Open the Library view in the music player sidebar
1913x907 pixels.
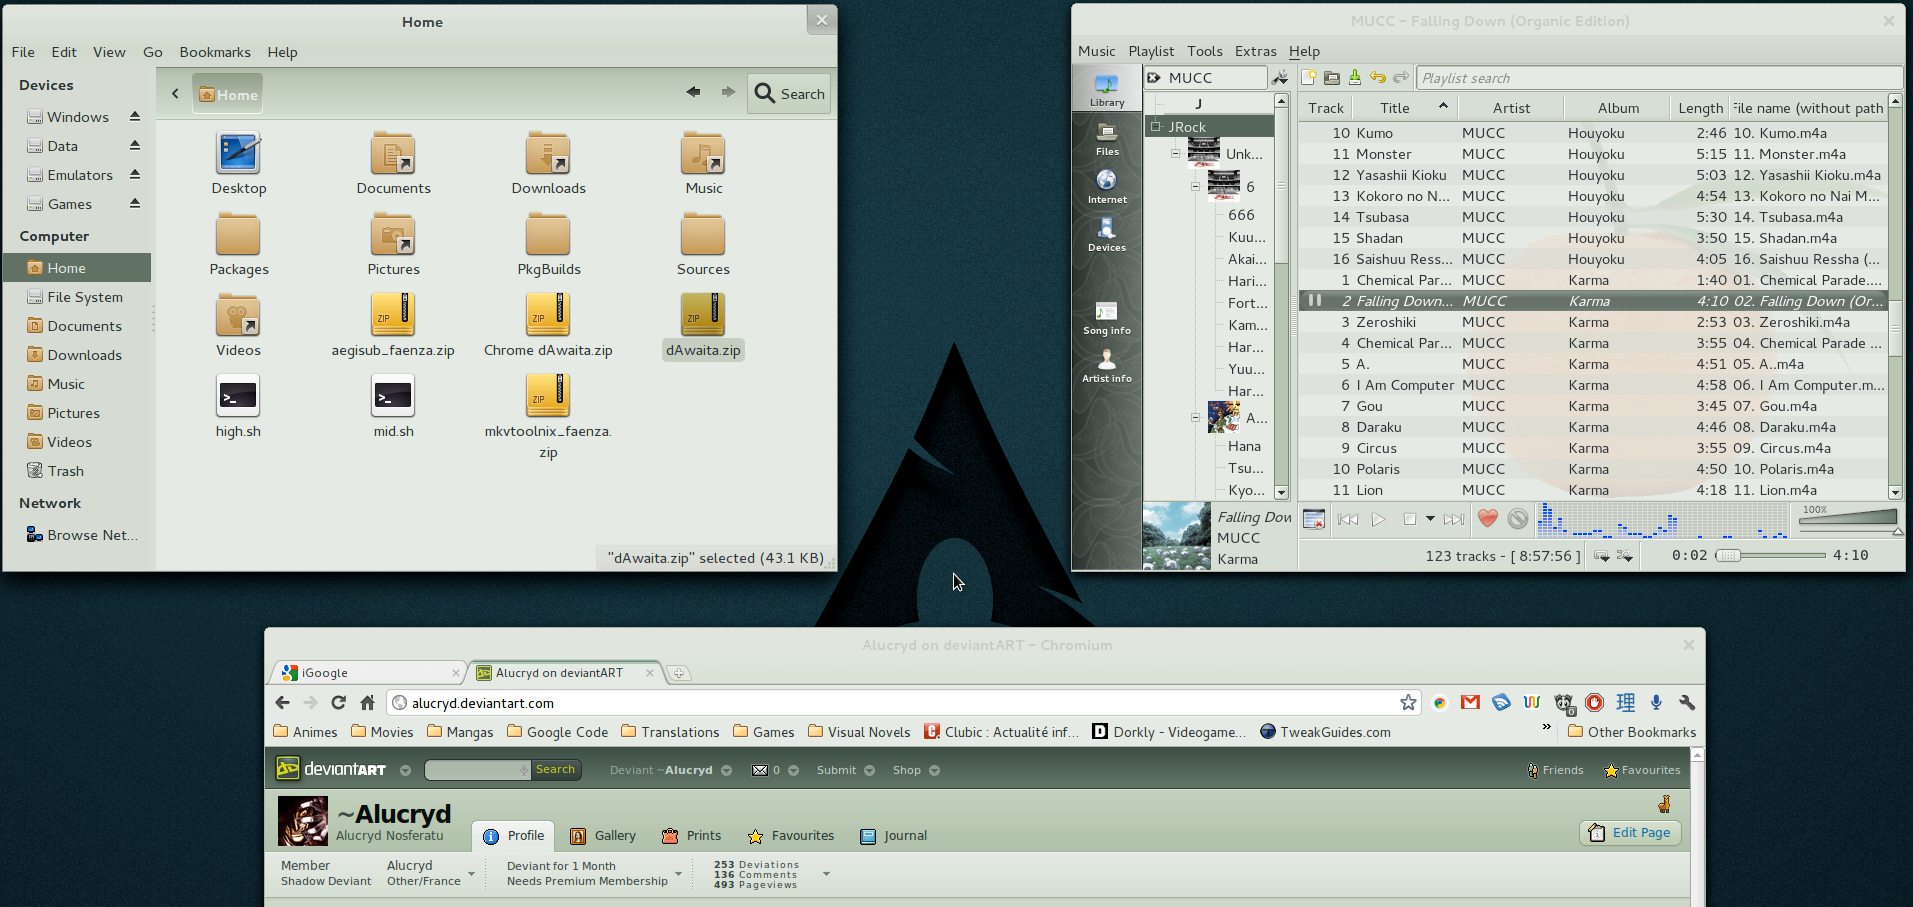pos(1106,89)
